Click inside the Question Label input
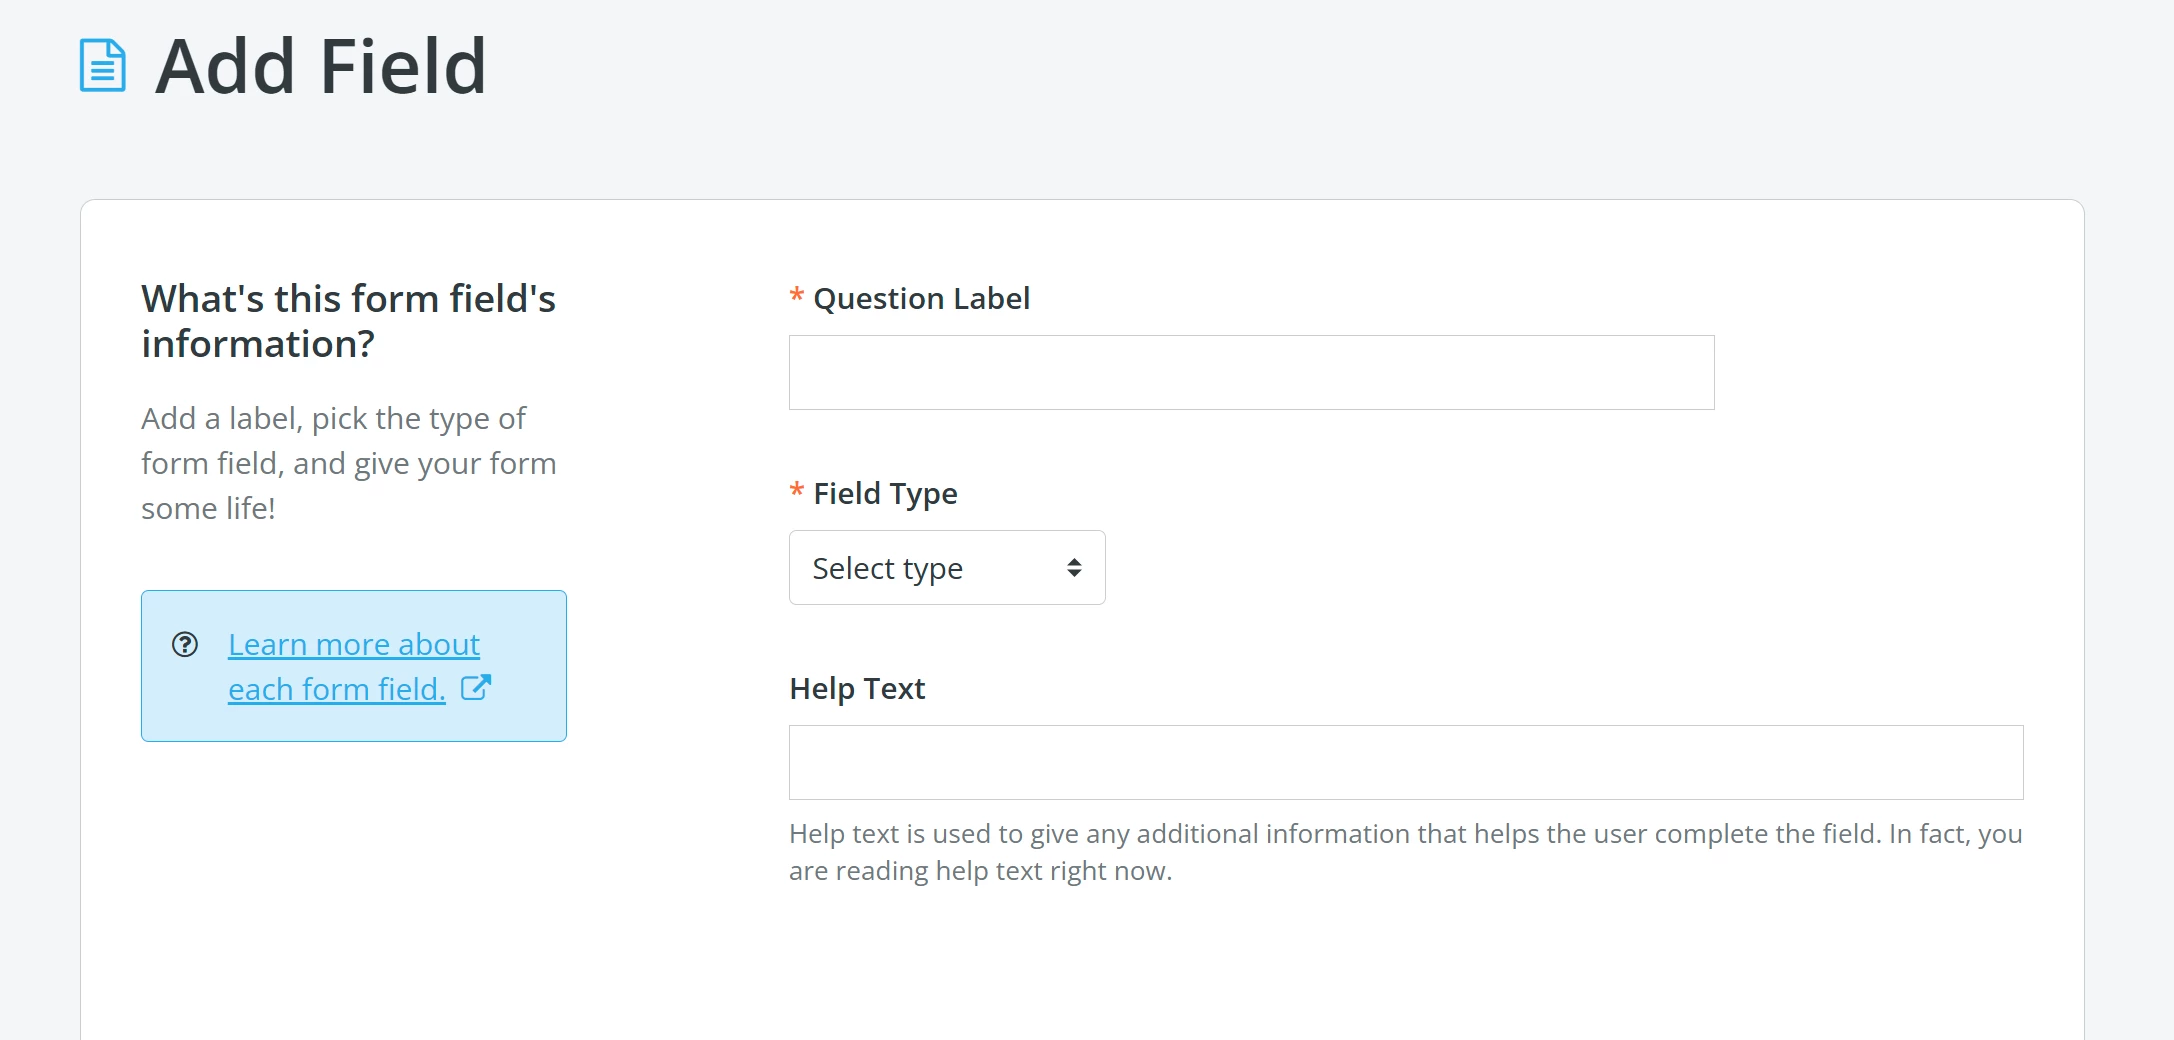 (x=1250, y=371)
